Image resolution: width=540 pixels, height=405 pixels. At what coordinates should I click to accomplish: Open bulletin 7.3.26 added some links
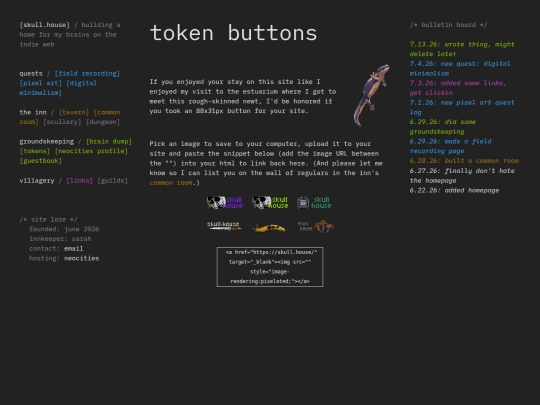click(458, 88)
